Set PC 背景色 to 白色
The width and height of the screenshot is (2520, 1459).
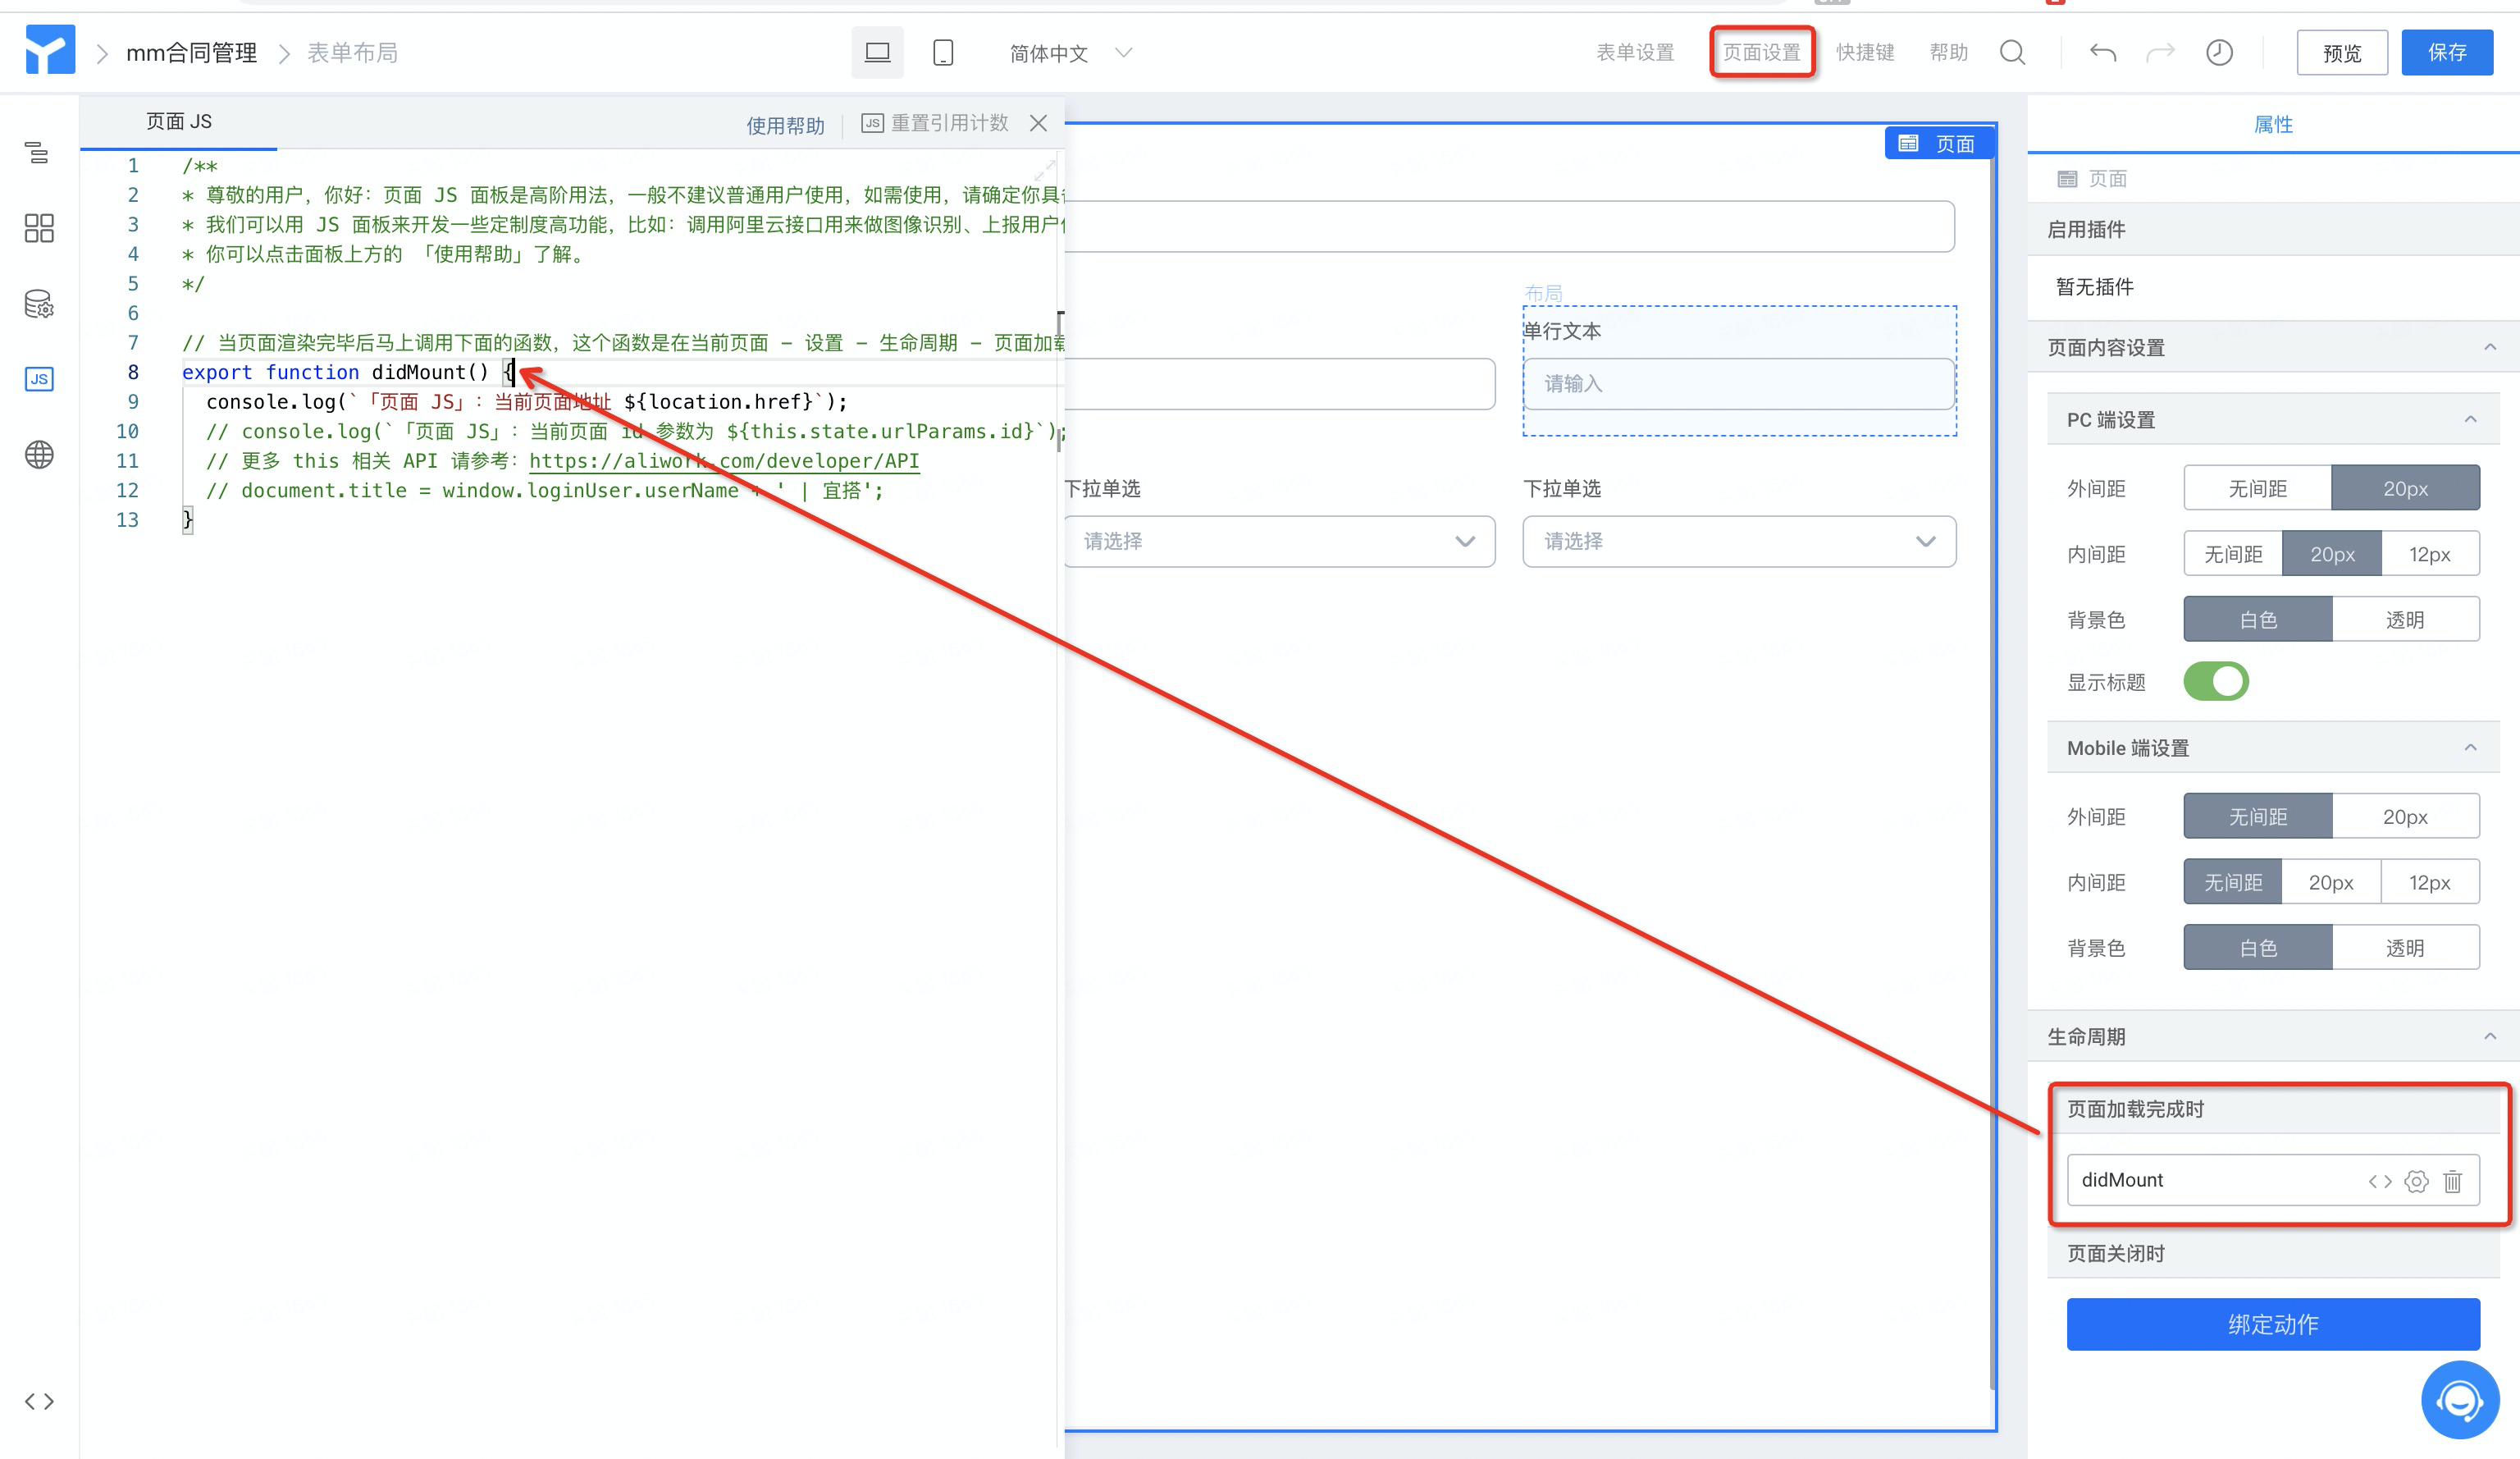[2258, 620]
